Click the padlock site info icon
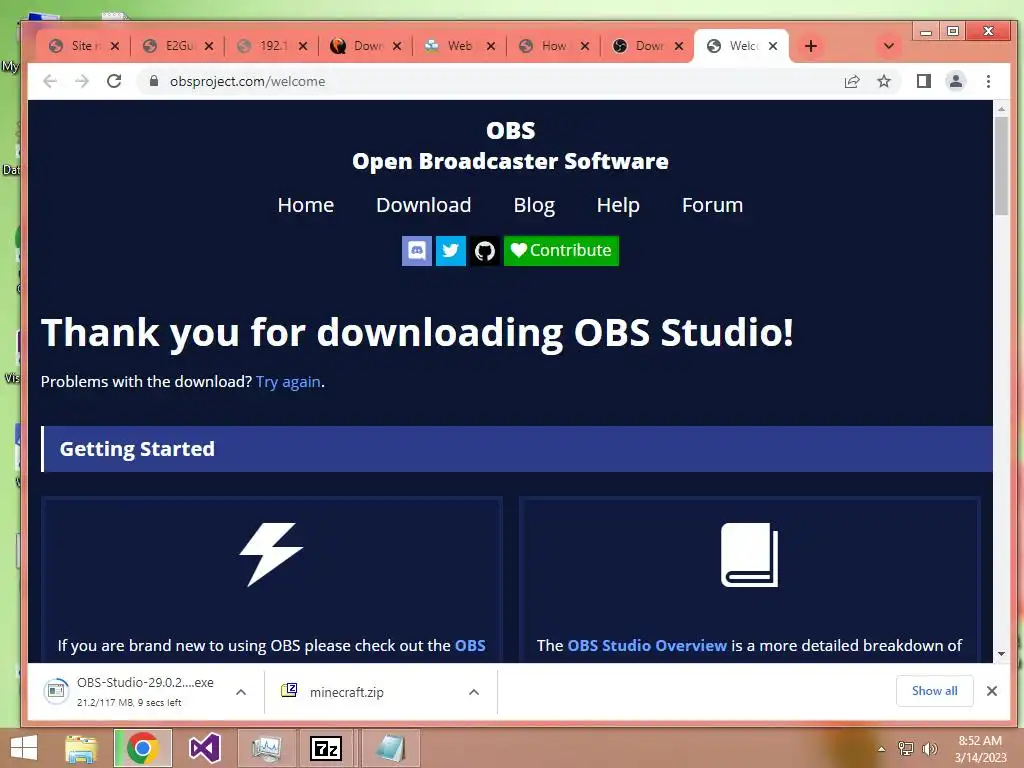Viewport: 1024px width, 768px height. coord(153,81)
